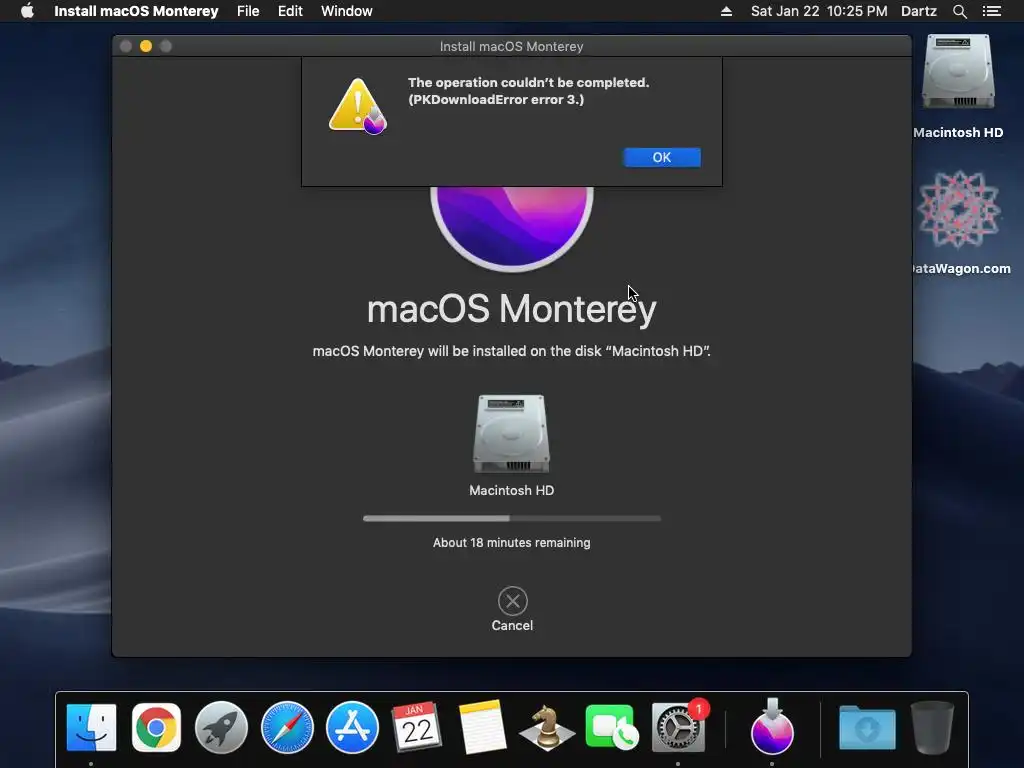Open the Downloads folder in Dock

coord(867,728)
